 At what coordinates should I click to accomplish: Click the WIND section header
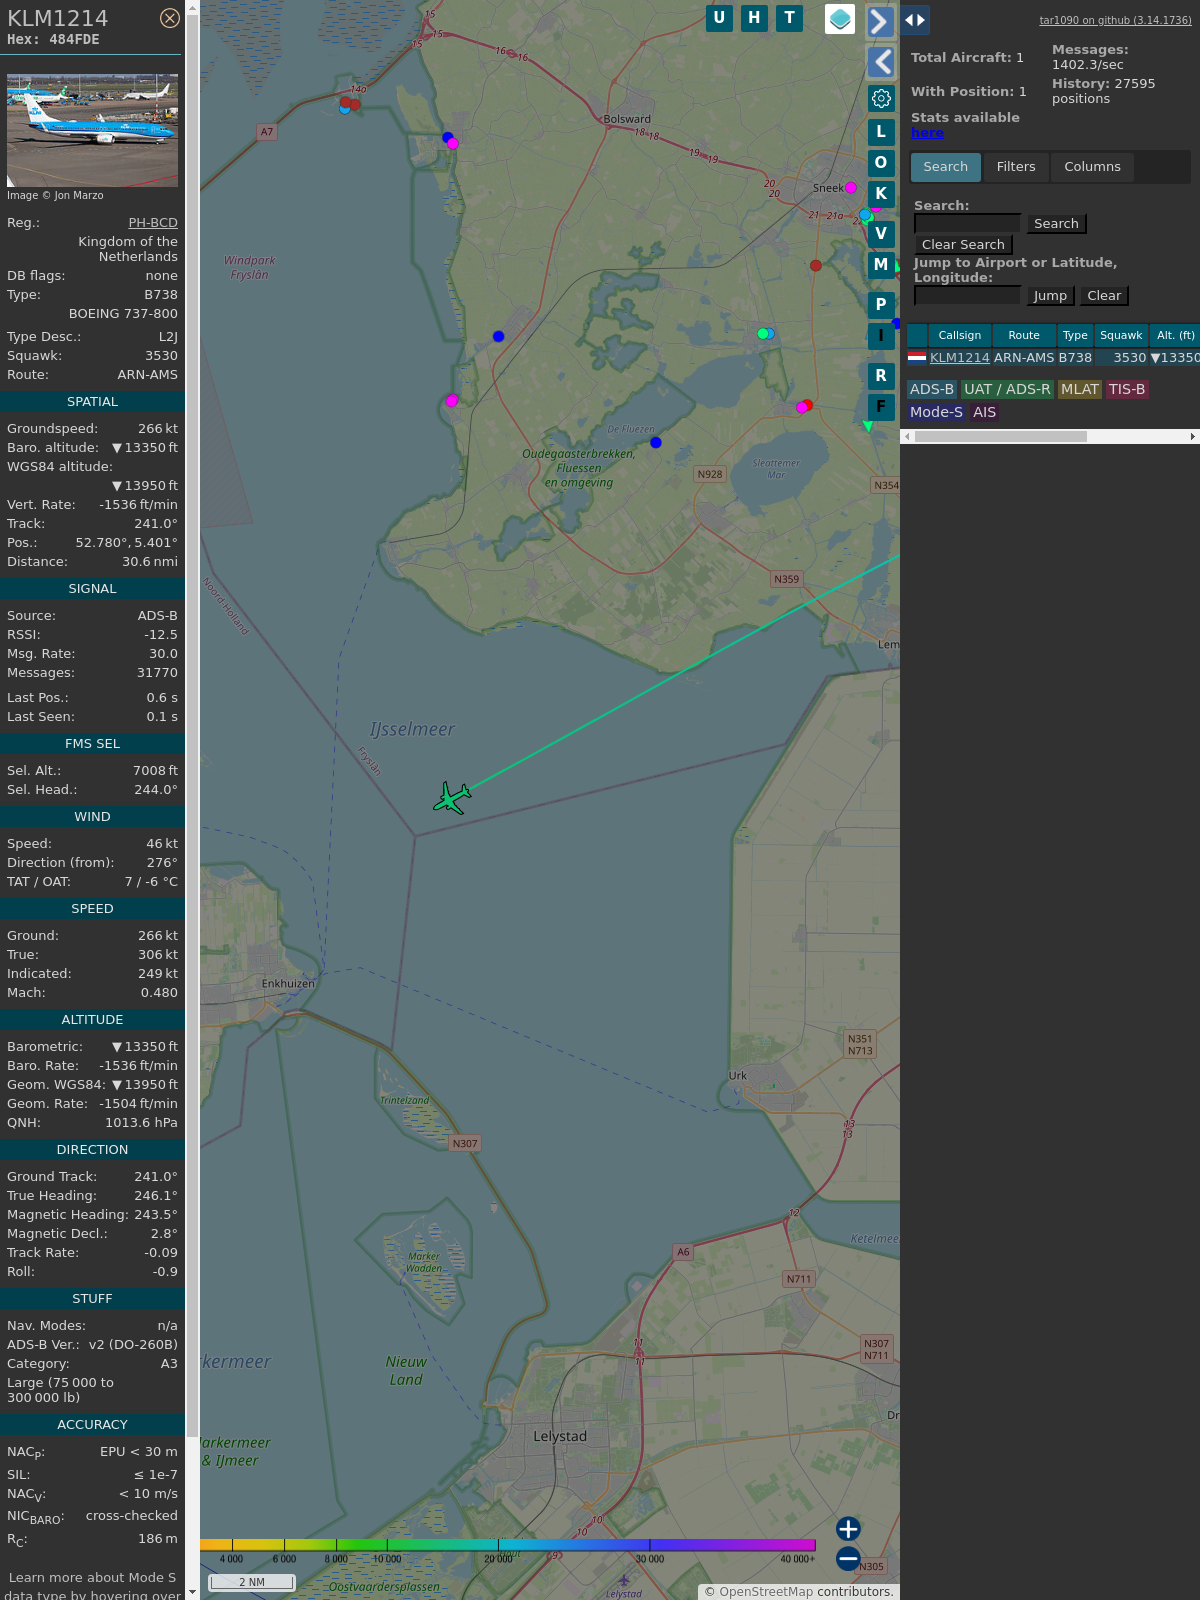92,817
